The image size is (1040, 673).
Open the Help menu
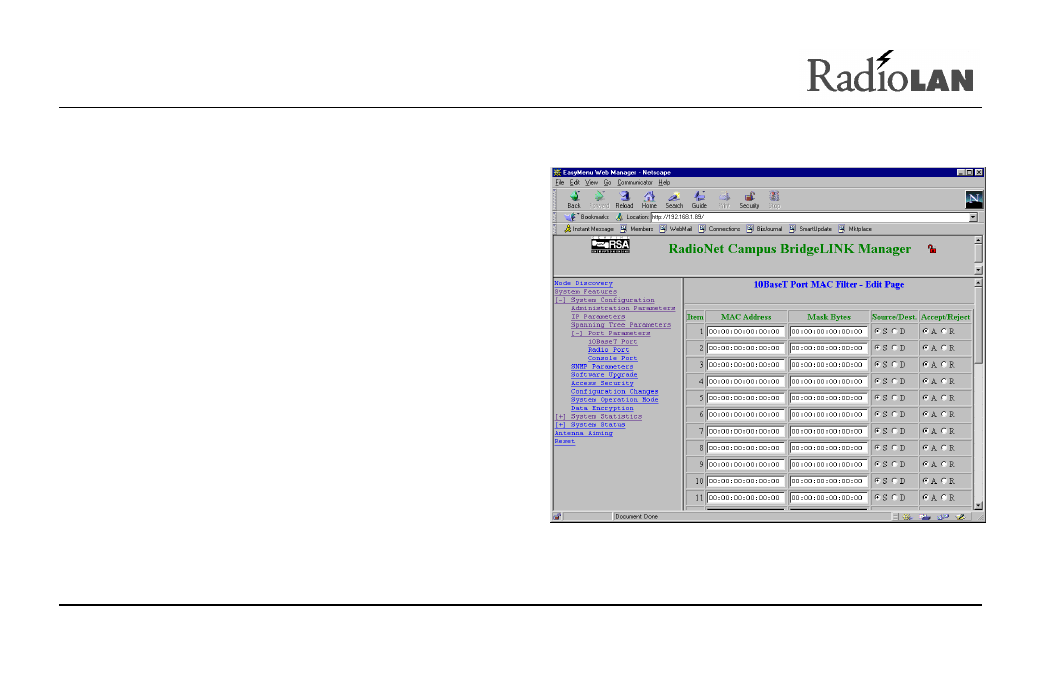point(664,182)
